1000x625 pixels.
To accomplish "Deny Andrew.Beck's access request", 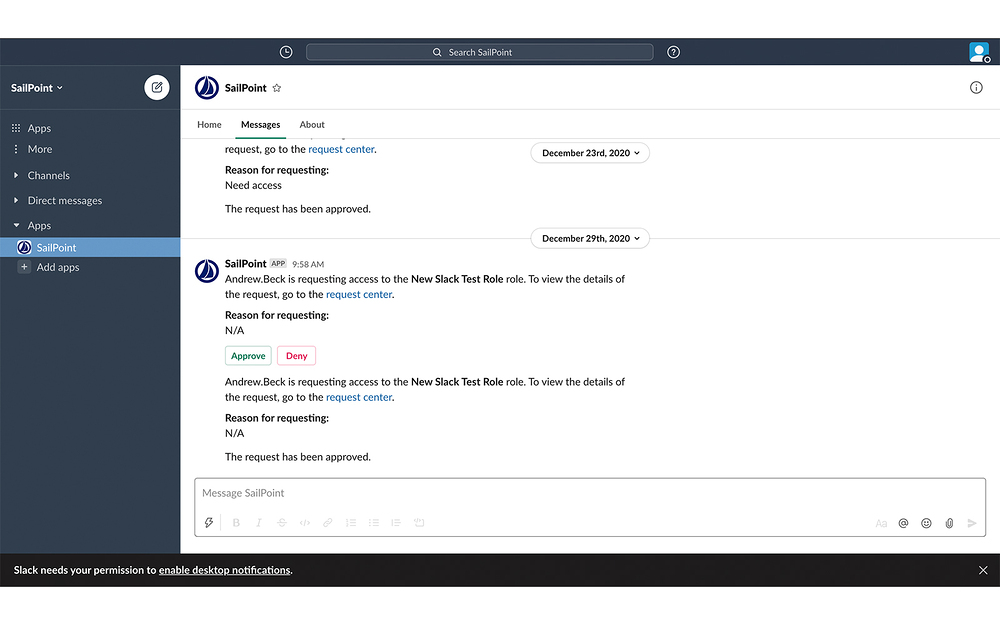I will 297,356.
